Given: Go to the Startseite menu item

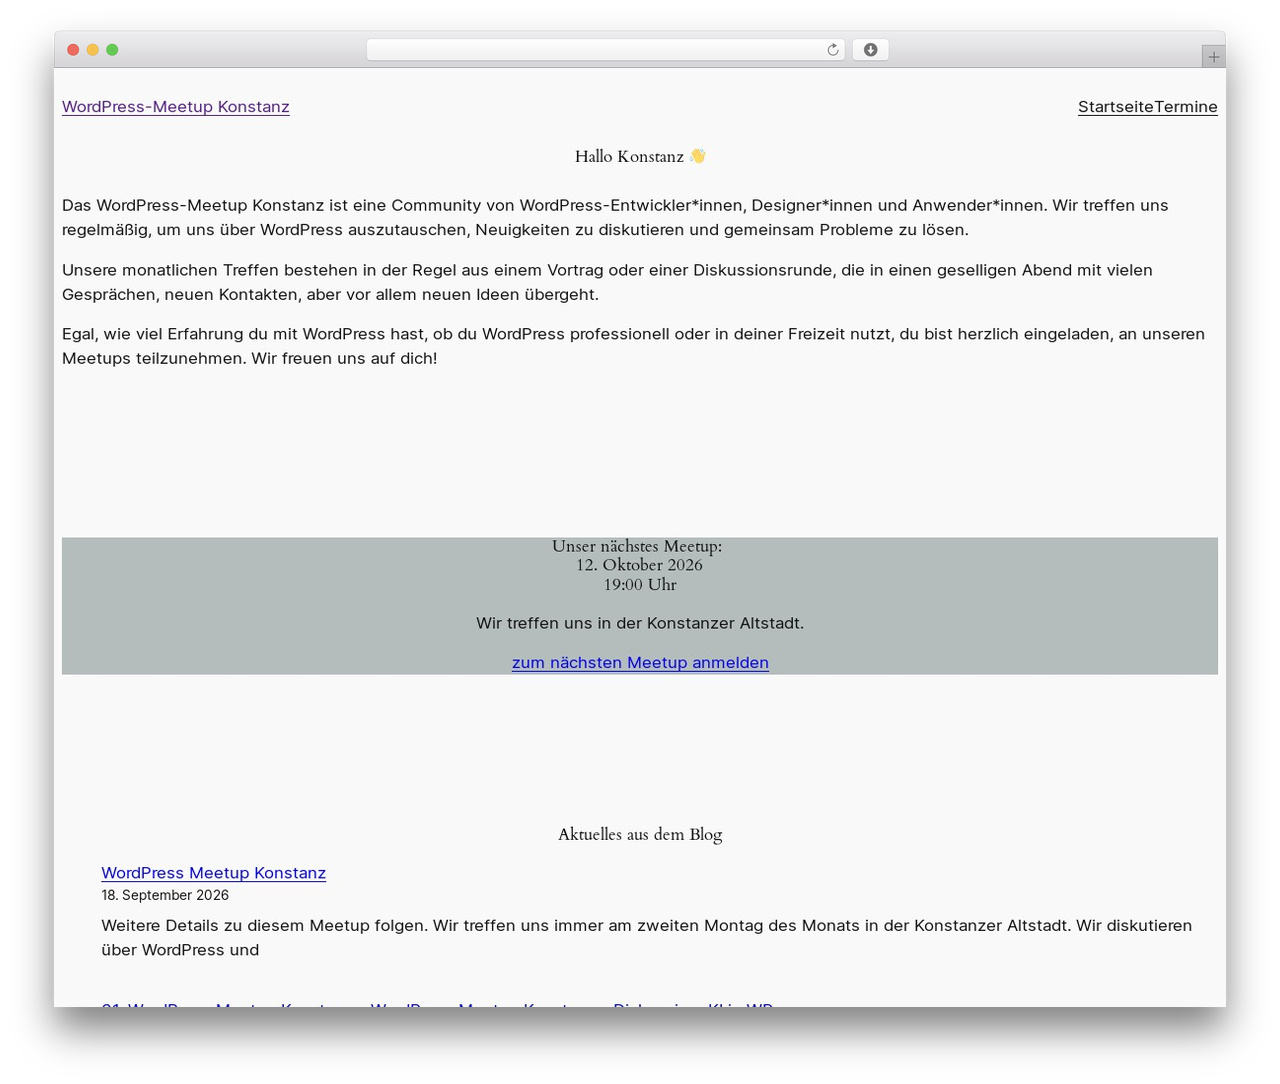Looking at the screenshot, I should coord(1116,107).
